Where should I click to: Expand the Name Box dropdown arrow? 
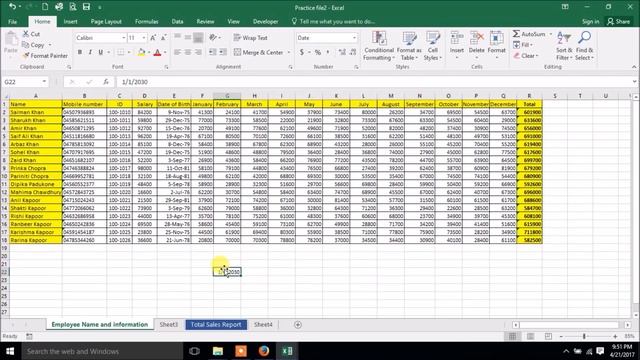click(x=44, y=82)
